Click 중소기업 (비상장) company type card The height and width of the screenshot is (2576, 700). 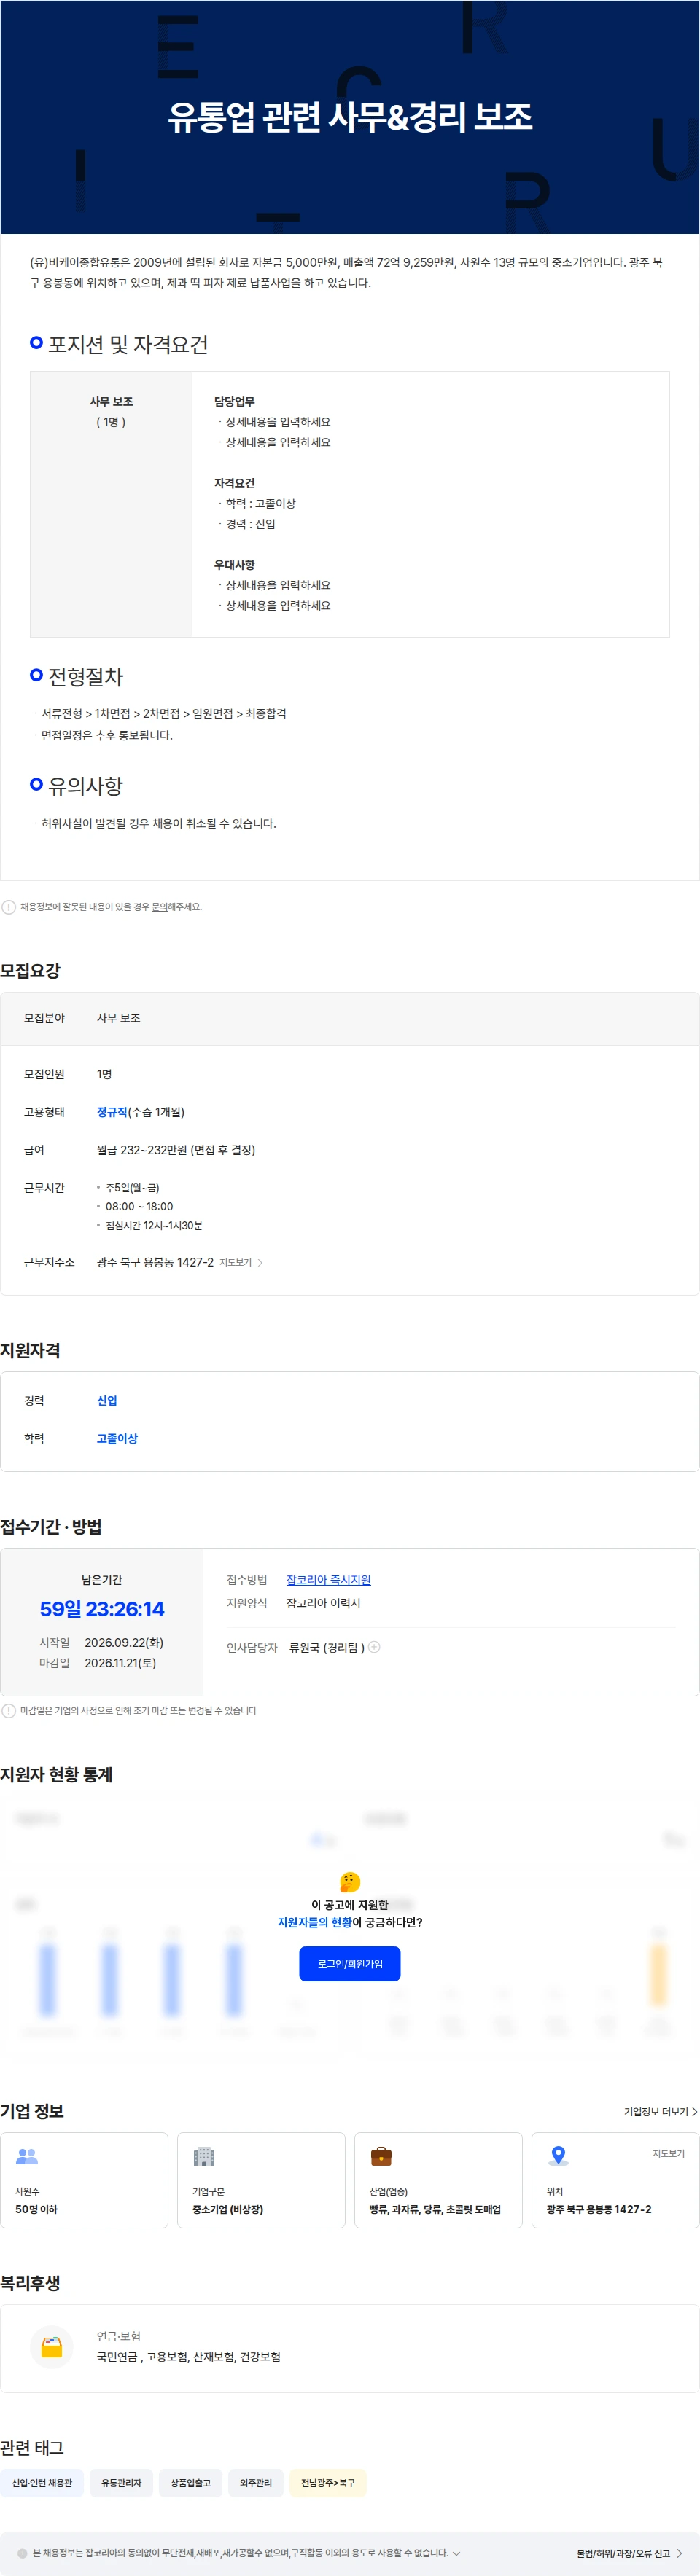pos(261,2180)
